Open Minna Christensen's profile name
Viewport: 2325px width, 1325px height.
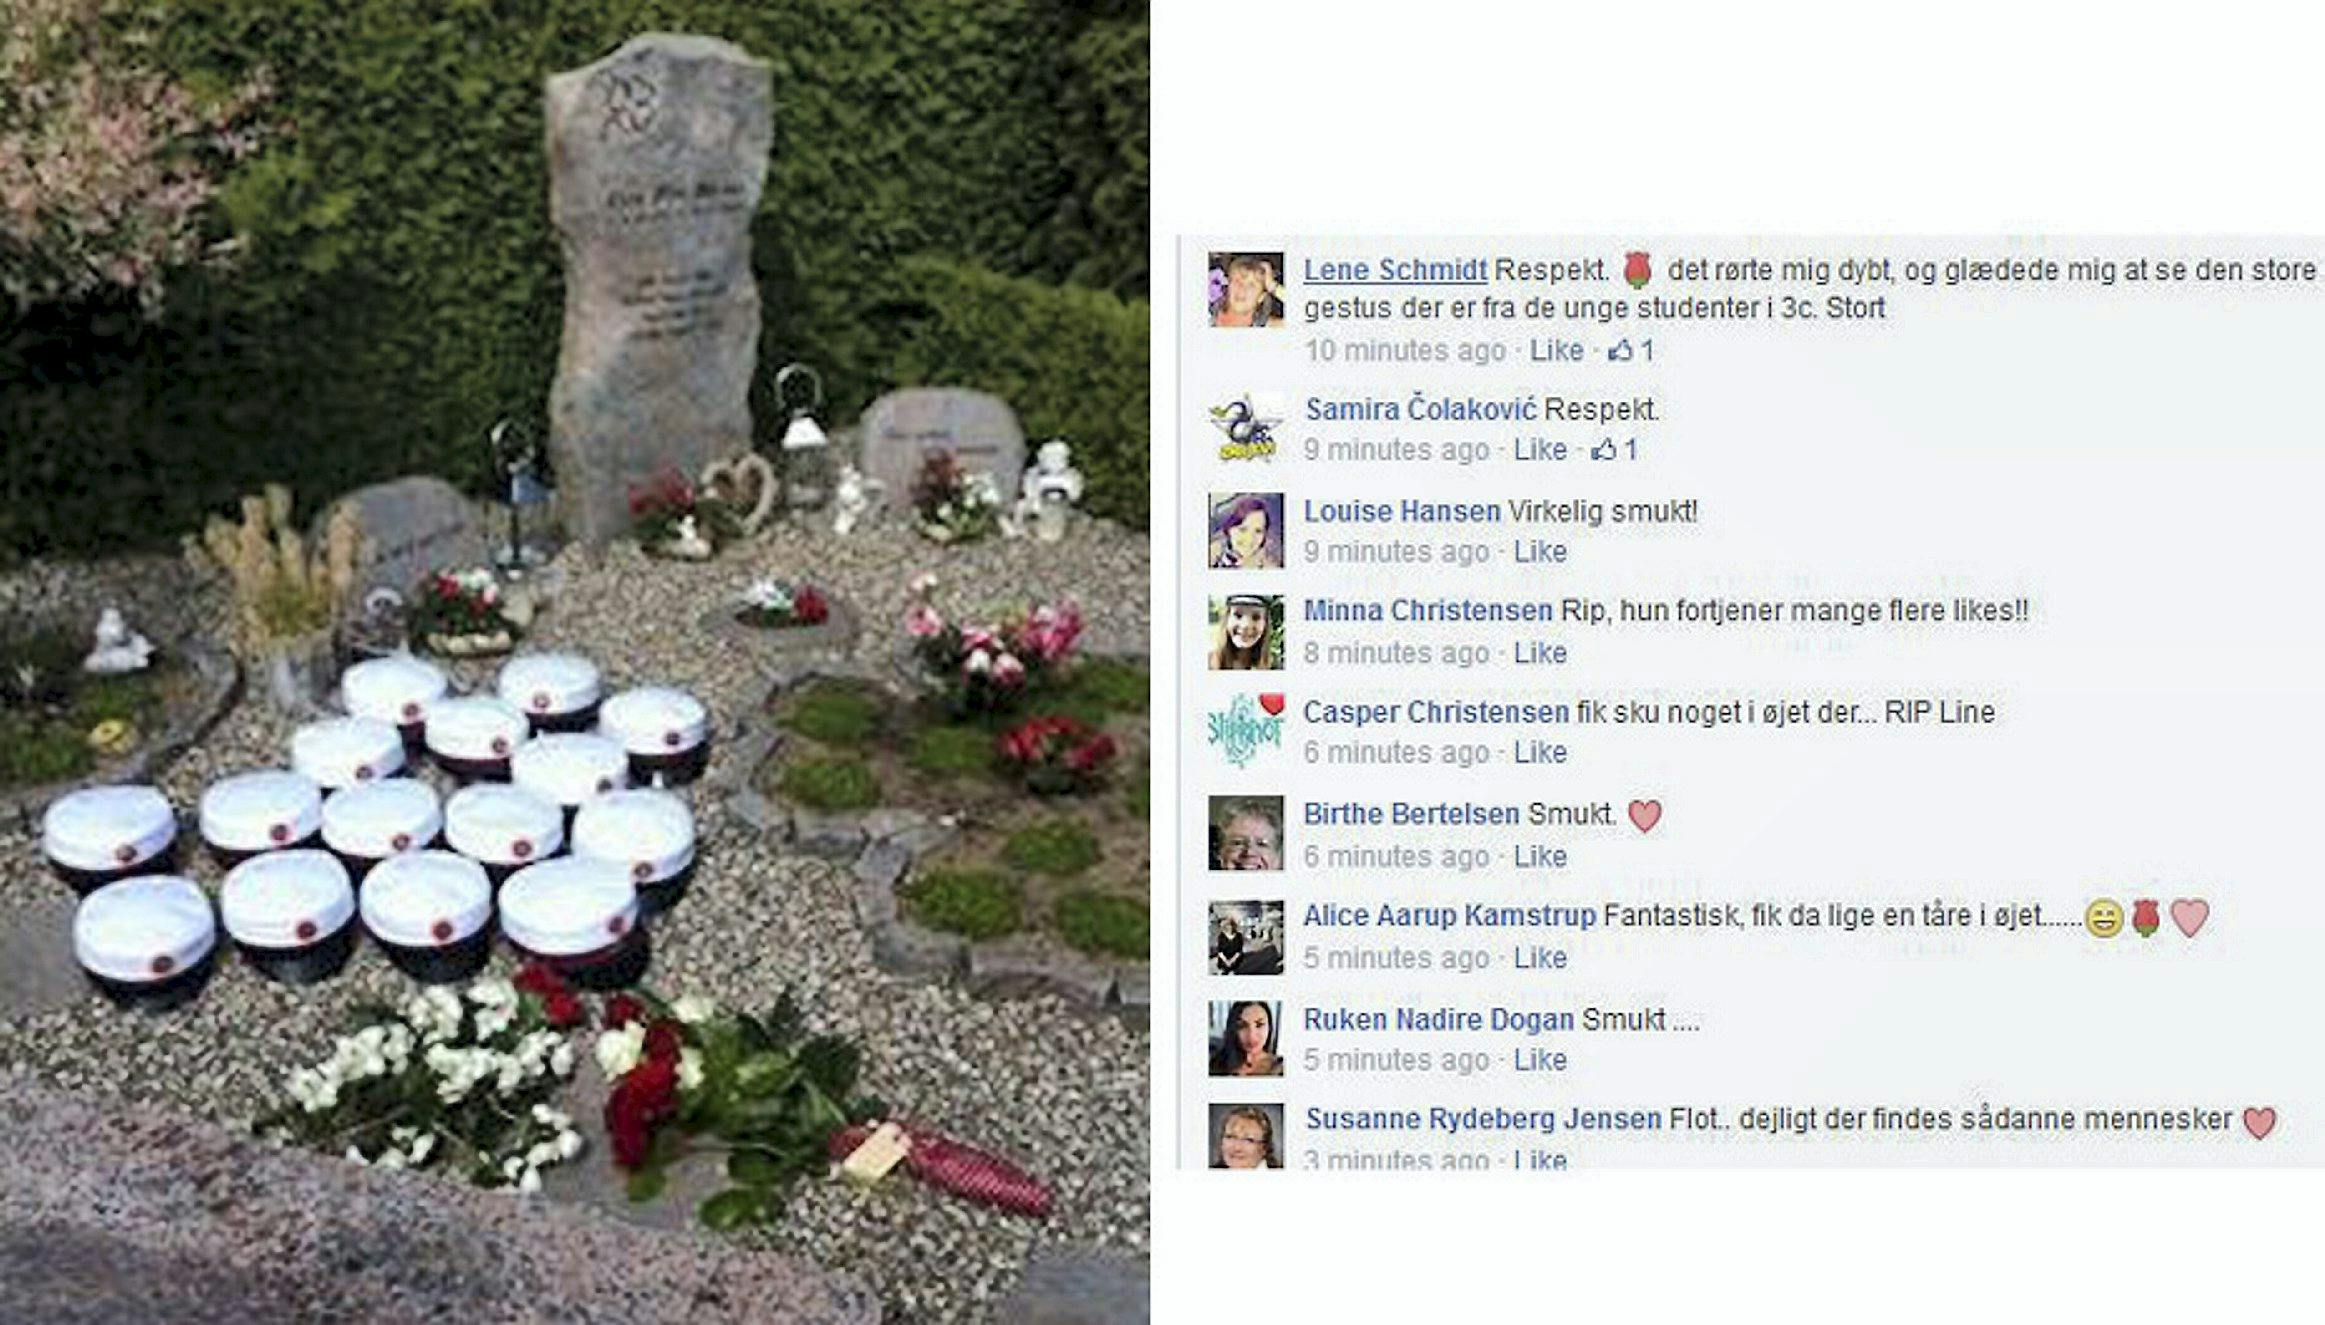point(1428,610)
